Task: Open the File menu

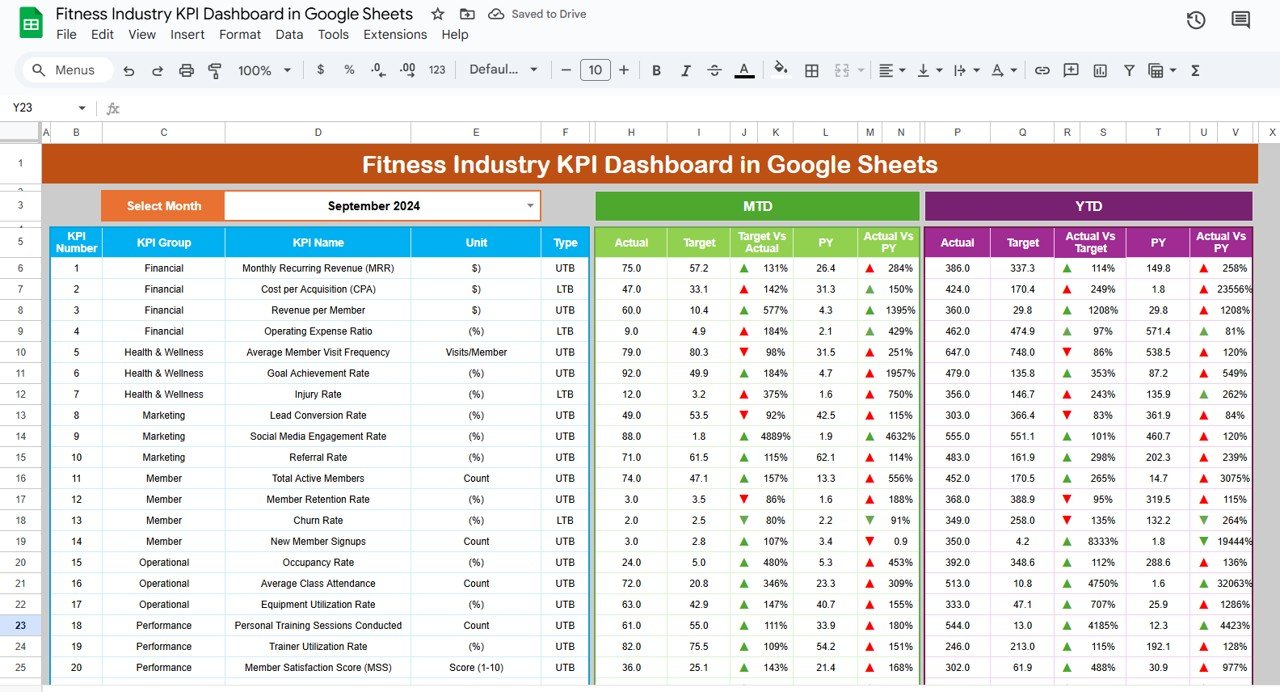Action: [66, 34]
